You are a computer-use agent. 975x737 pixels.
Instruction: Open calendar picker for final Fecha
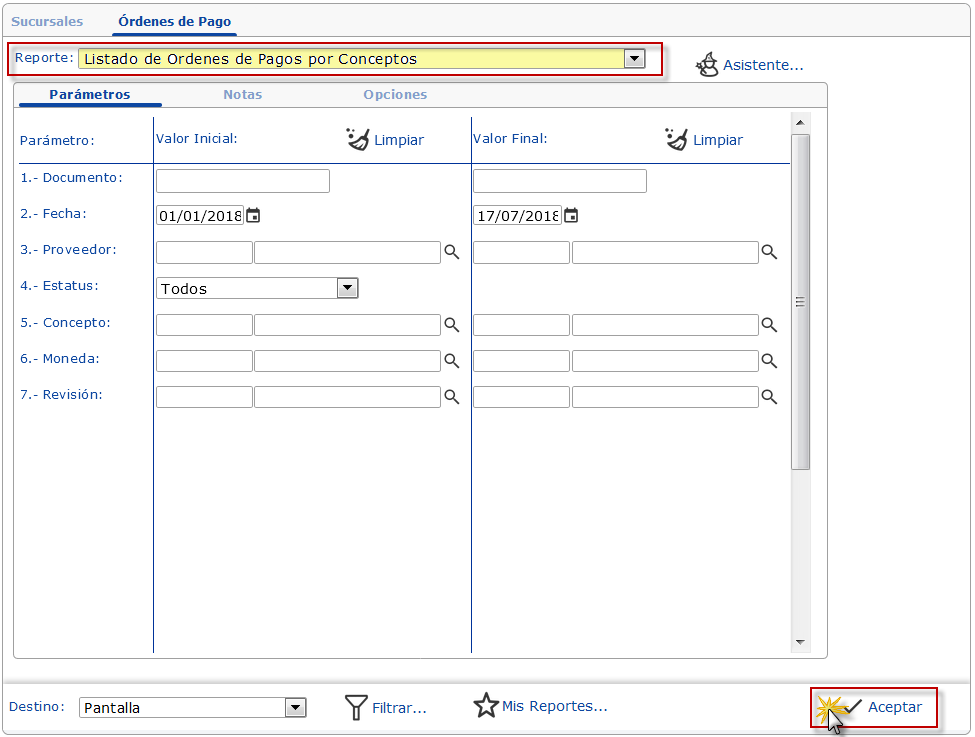tap(571, 215)
